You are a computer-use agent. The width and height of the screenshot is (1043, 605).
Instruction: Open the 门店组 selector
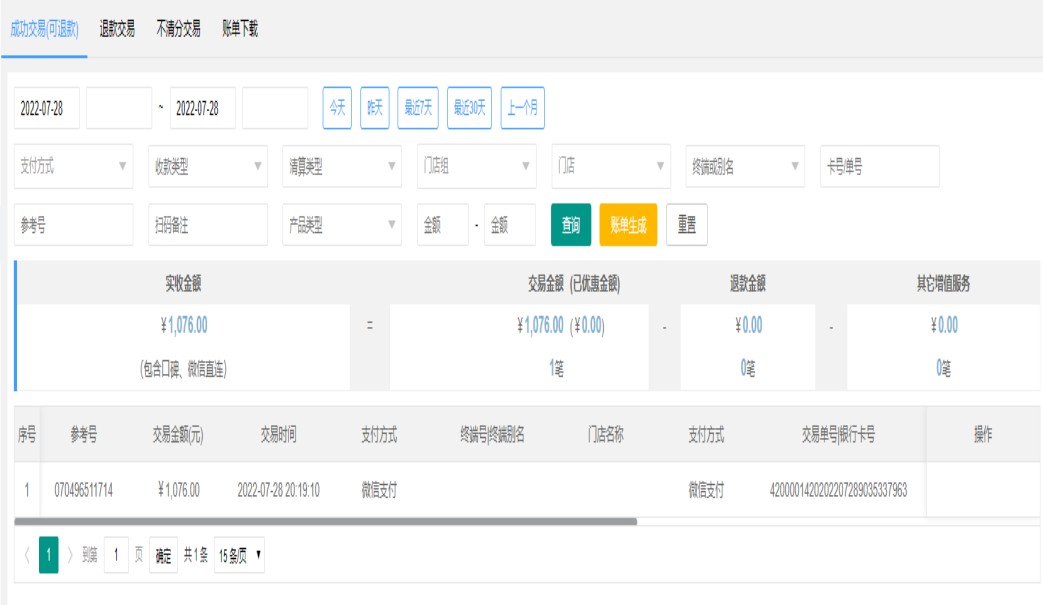click(476, 167)
